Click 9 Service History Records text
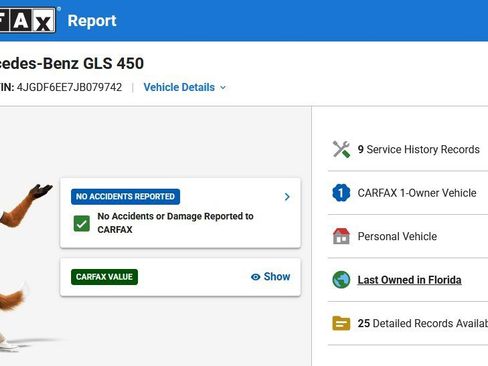This screenshot has width=488, height=366. tap(418, 149)
